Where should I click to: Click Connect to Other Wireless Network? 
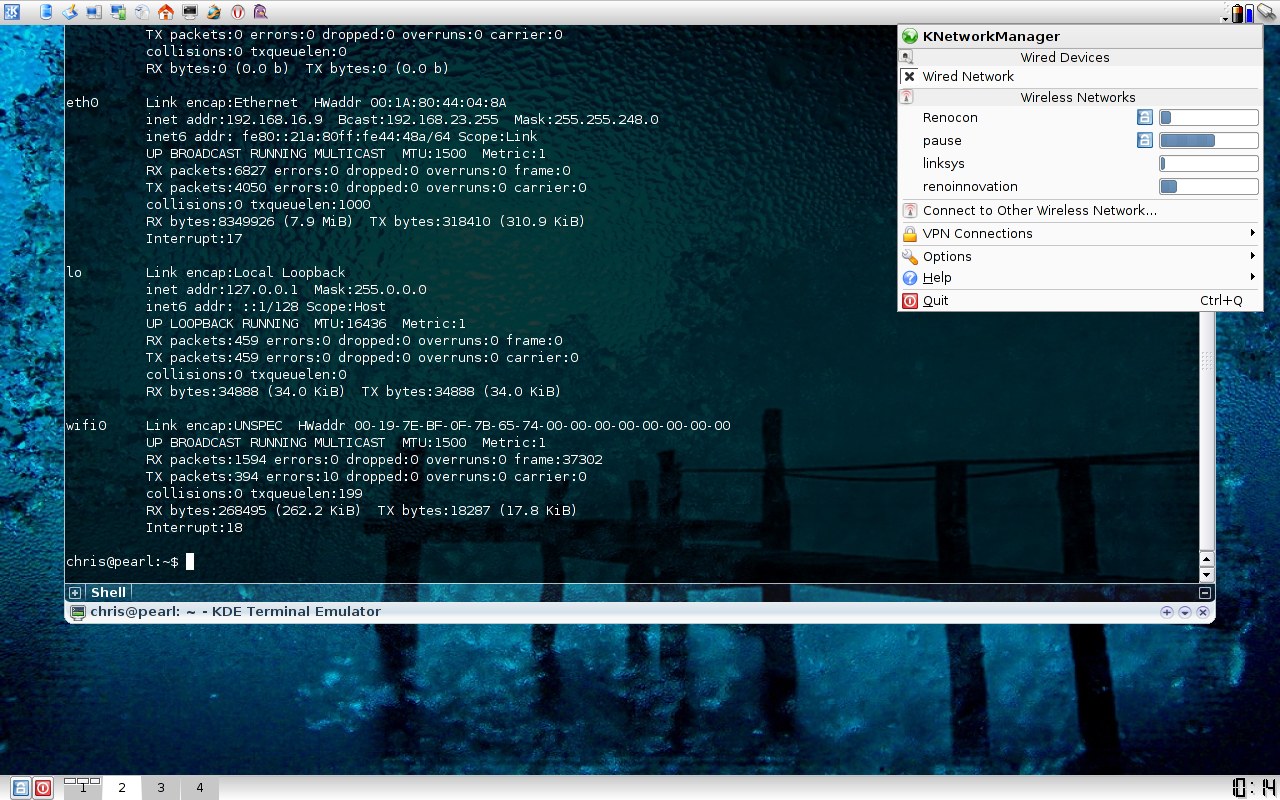pyautogui.click(x=1039, y=211)
